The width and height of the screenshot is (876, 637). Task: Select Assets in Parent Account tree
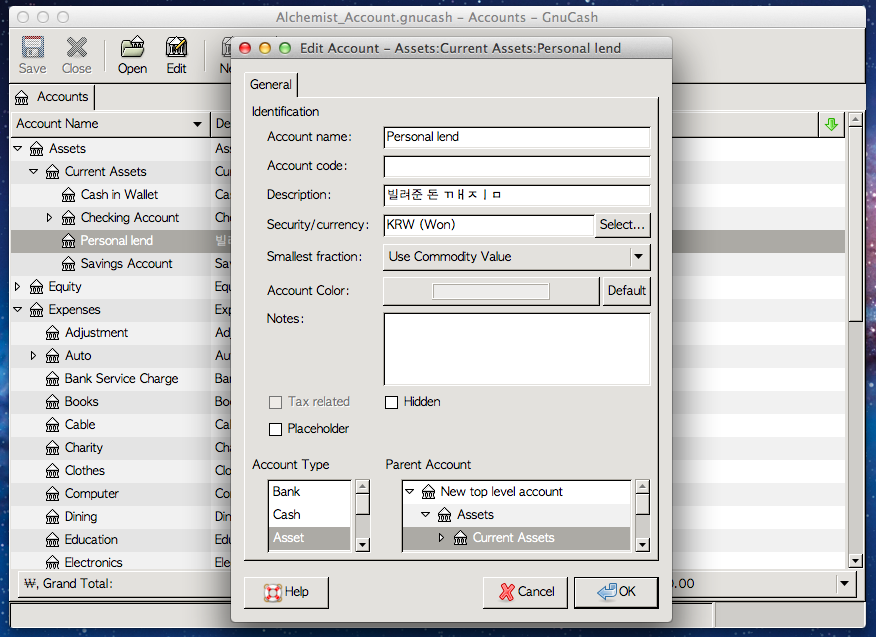click(517, 515)
